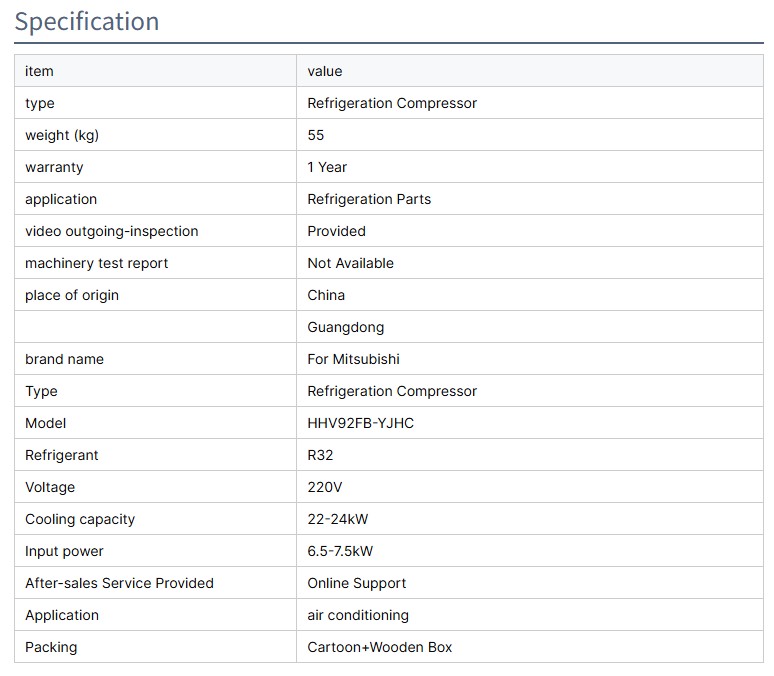The width and height of the screenshot is (774, 676).
Task: Click the 'Cartoon+Wooden Box' packing value
Action: (380, 647)
